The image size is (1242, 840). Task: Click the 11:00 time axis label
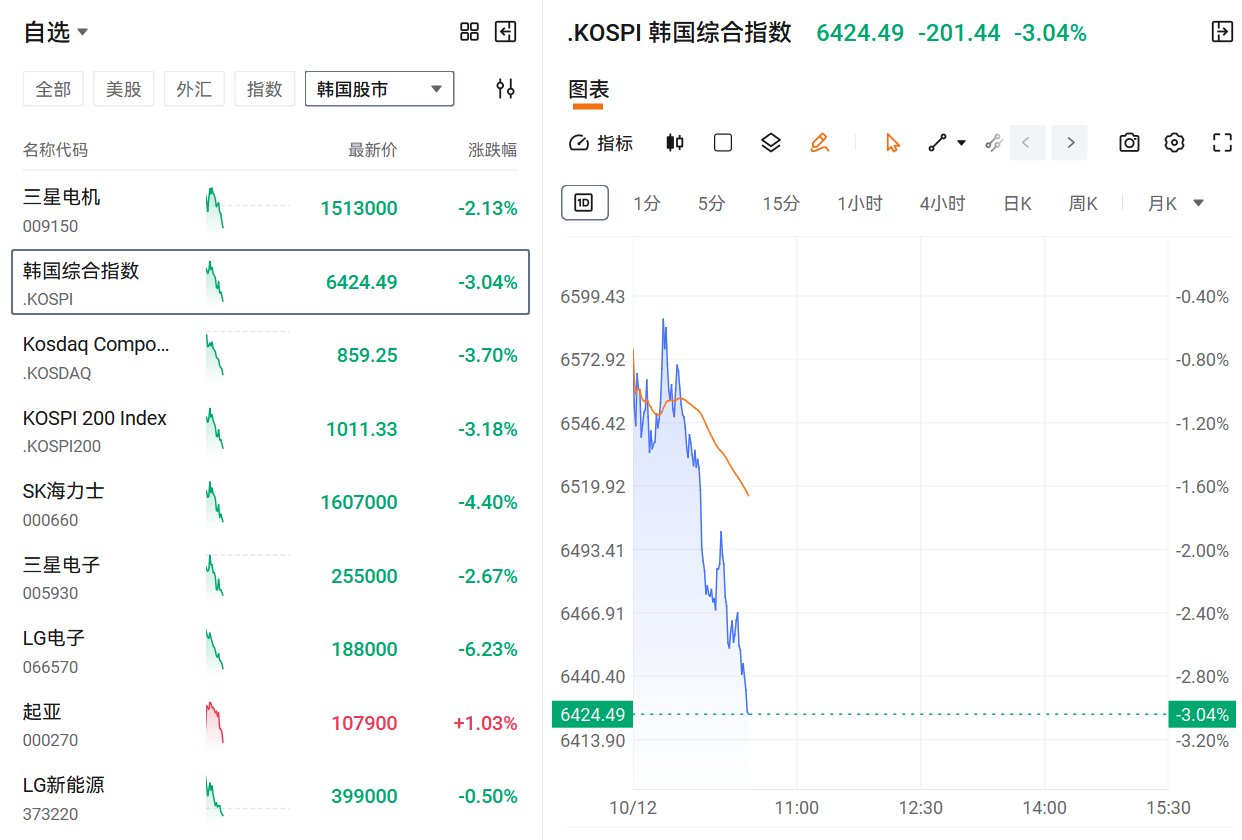point(796,808)
